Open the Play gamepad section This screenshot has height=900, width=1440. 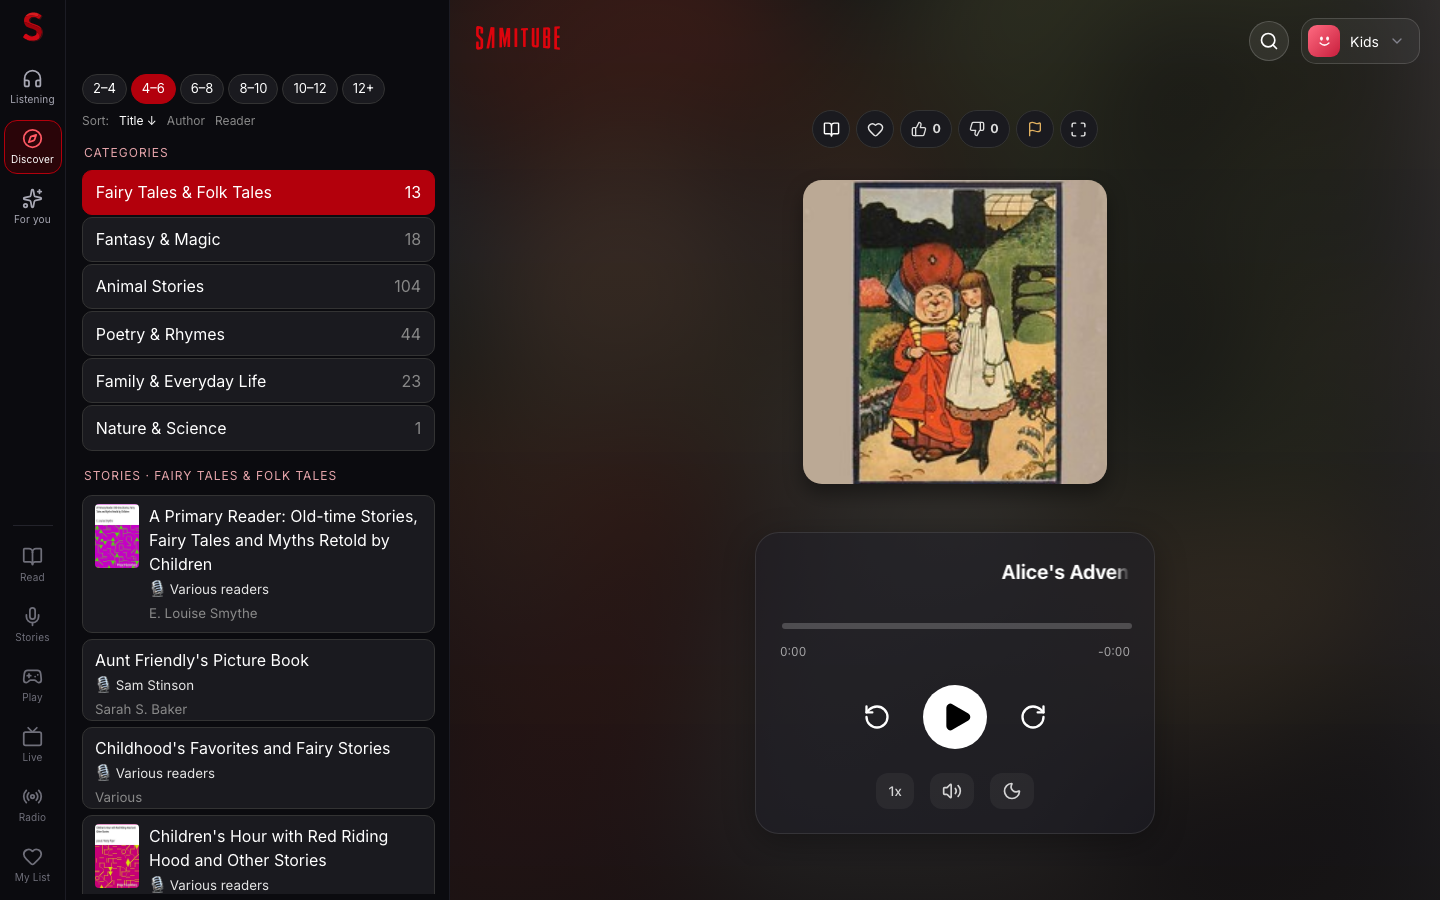tap(32, 685)
